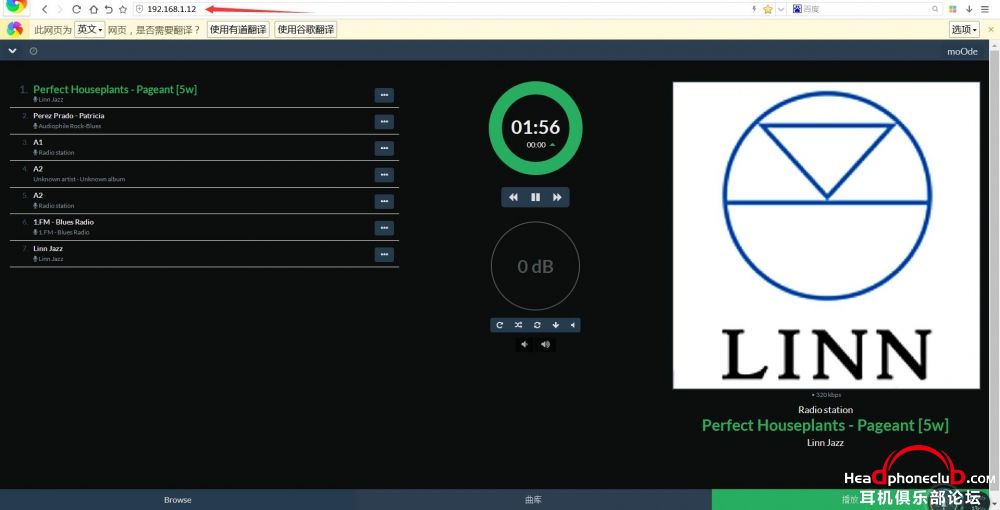Click the search magnifier icon

point(935,9)
